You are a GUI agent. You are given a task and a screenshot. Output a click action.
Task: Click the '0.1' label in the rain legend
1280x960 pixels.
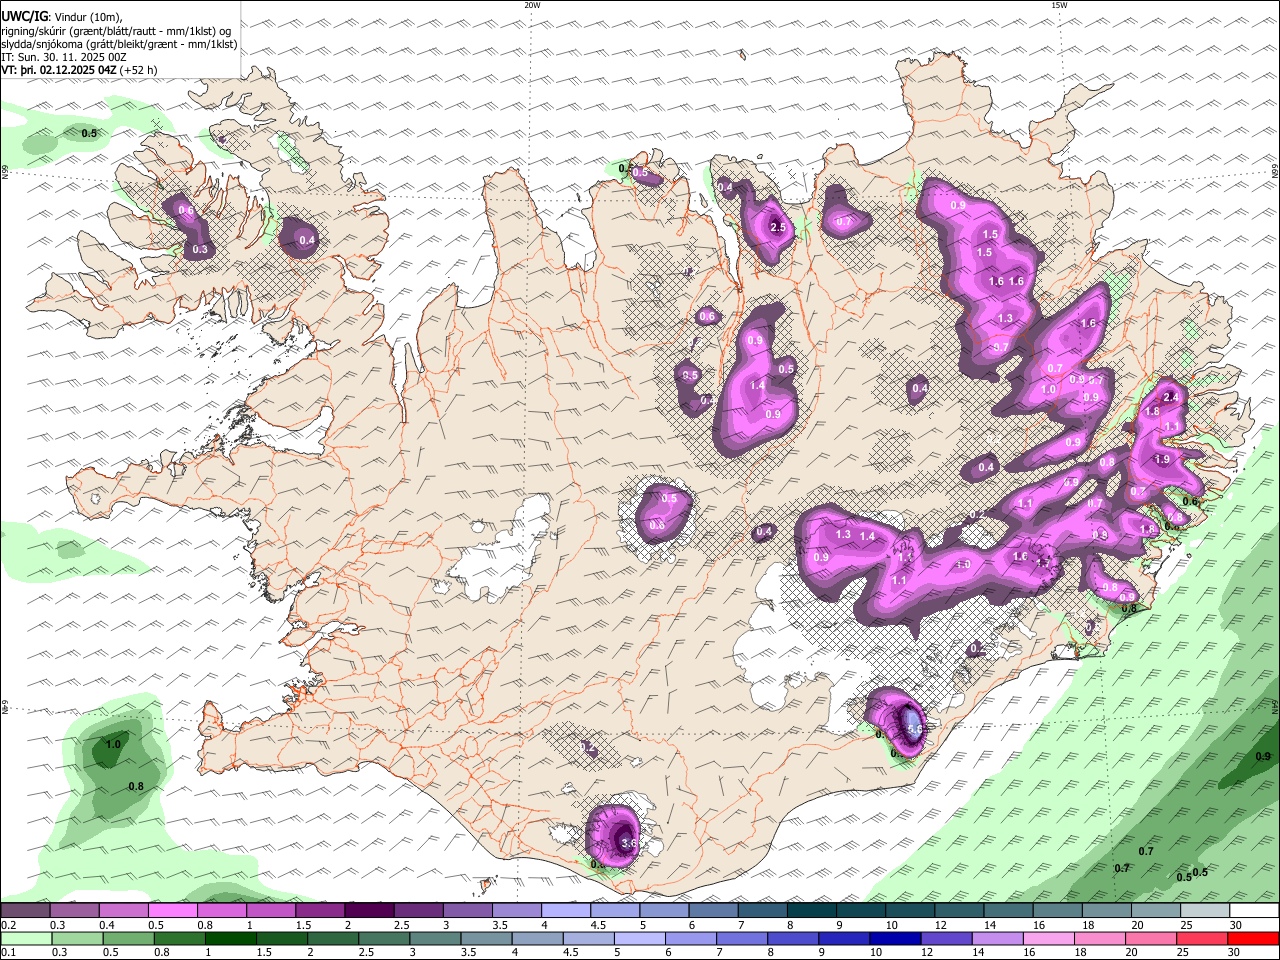(x=8, y=953)
